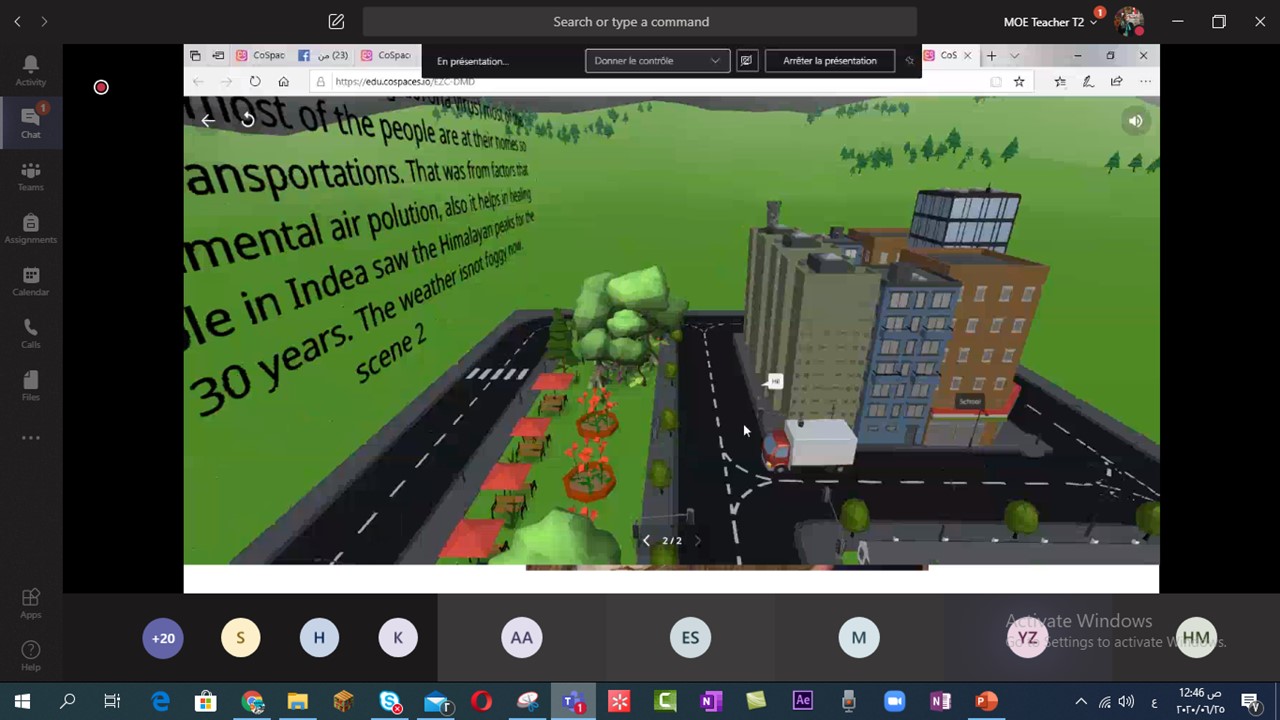The width and height of the screenshot is (1280, 720).
Task: Expand browser tab list chevron
Action: (x=1014, y=56)
